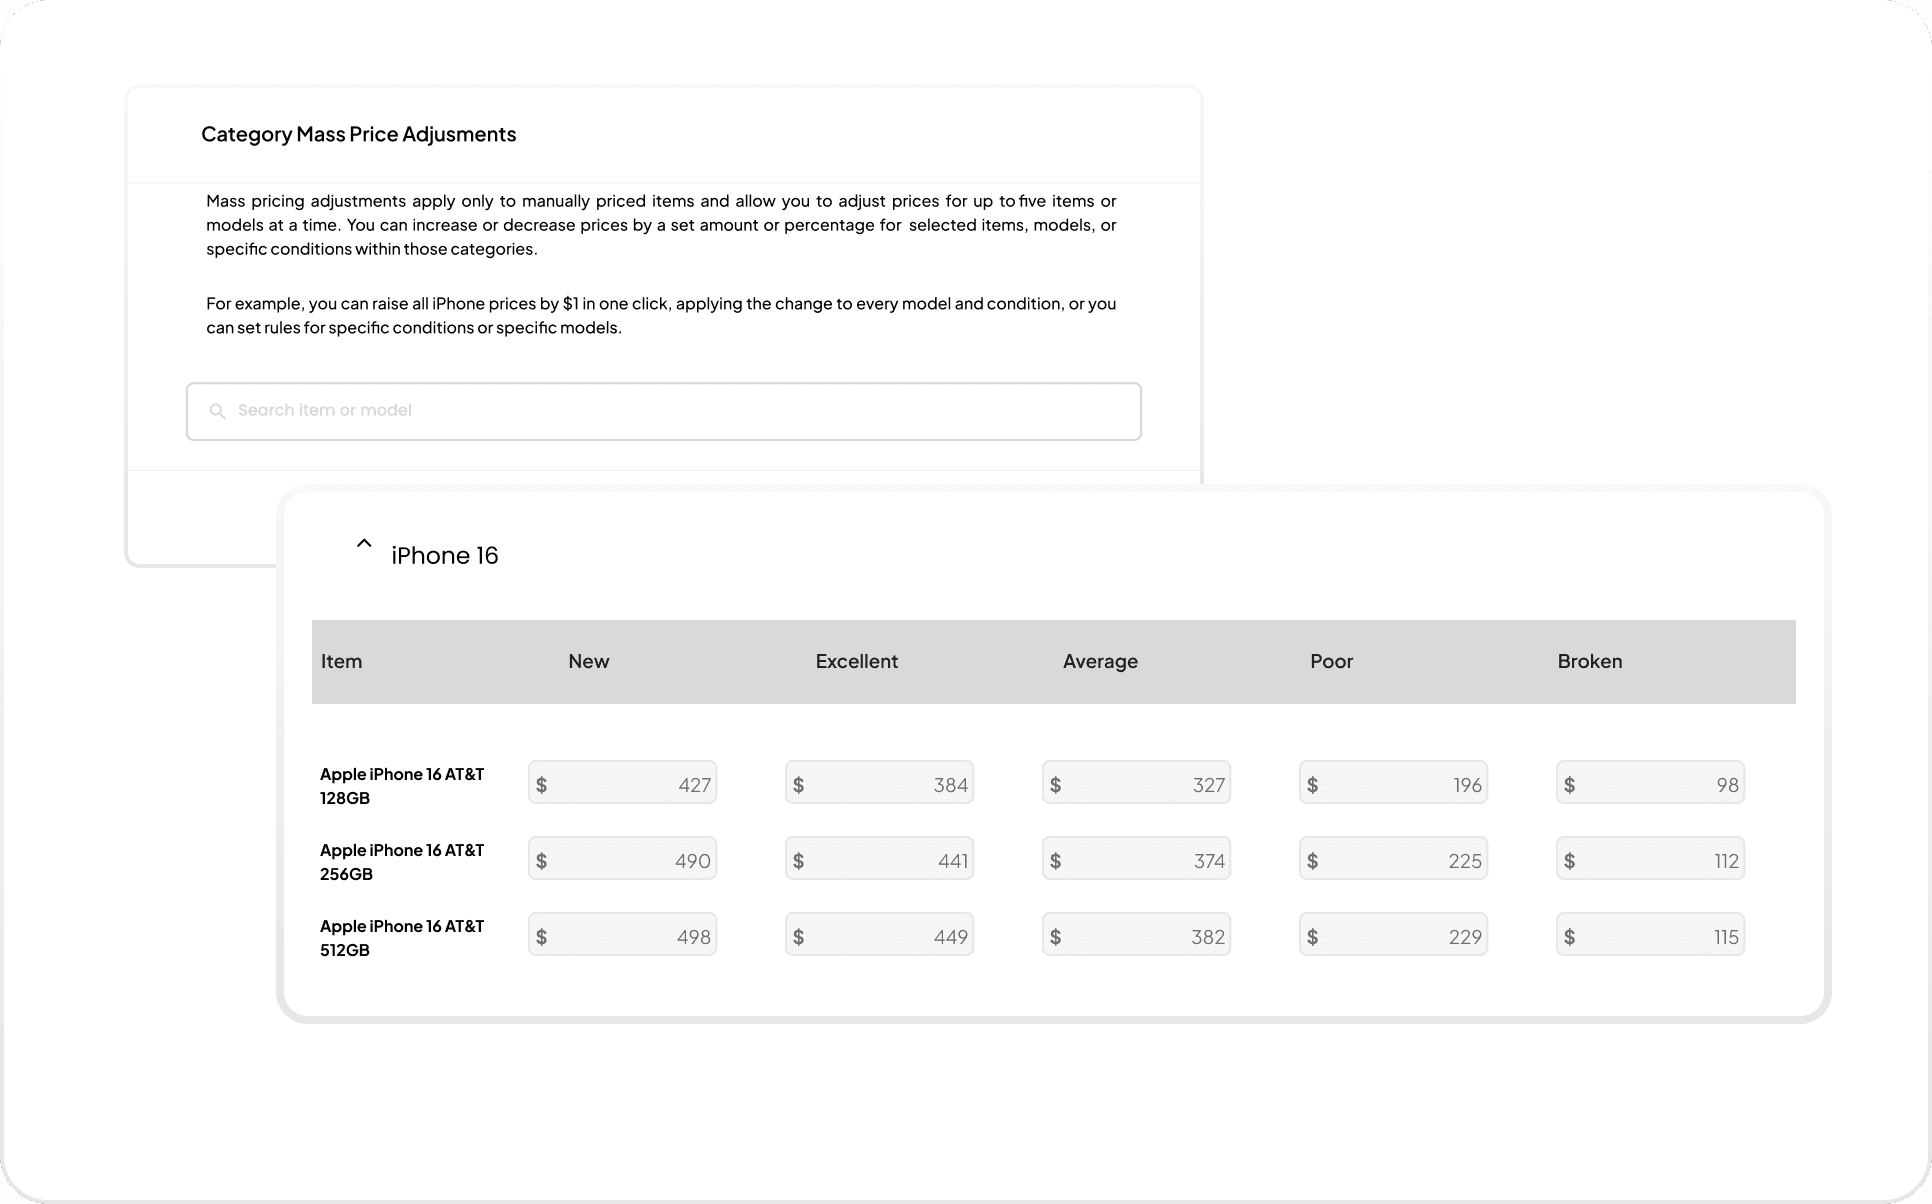
Task: Edit Broken price 98 for 128GB model
Action: pyautogui.click(x=1651, y=783)
